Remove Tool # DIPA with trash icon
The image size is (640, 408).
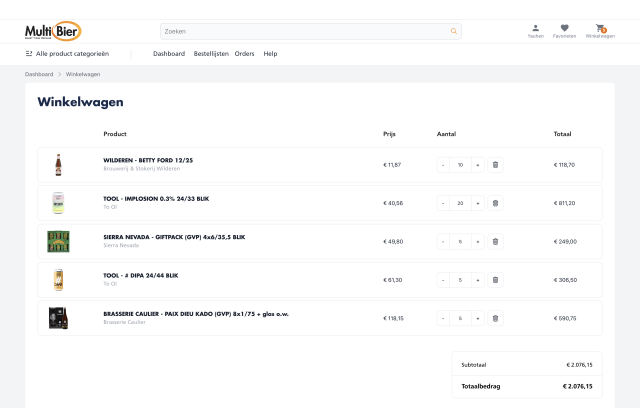495,280
